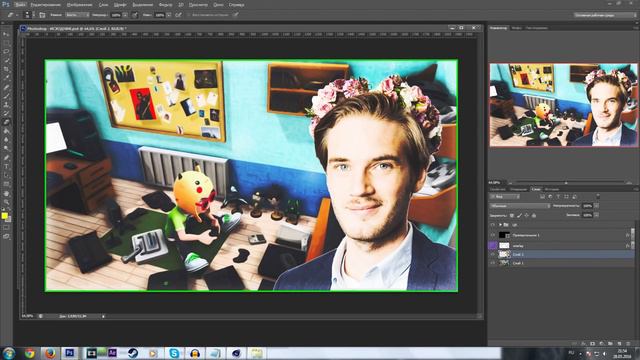The width and height of the screenshot is (640, 360).
Task: Click the background color swatch
Action: coord(9,220)
